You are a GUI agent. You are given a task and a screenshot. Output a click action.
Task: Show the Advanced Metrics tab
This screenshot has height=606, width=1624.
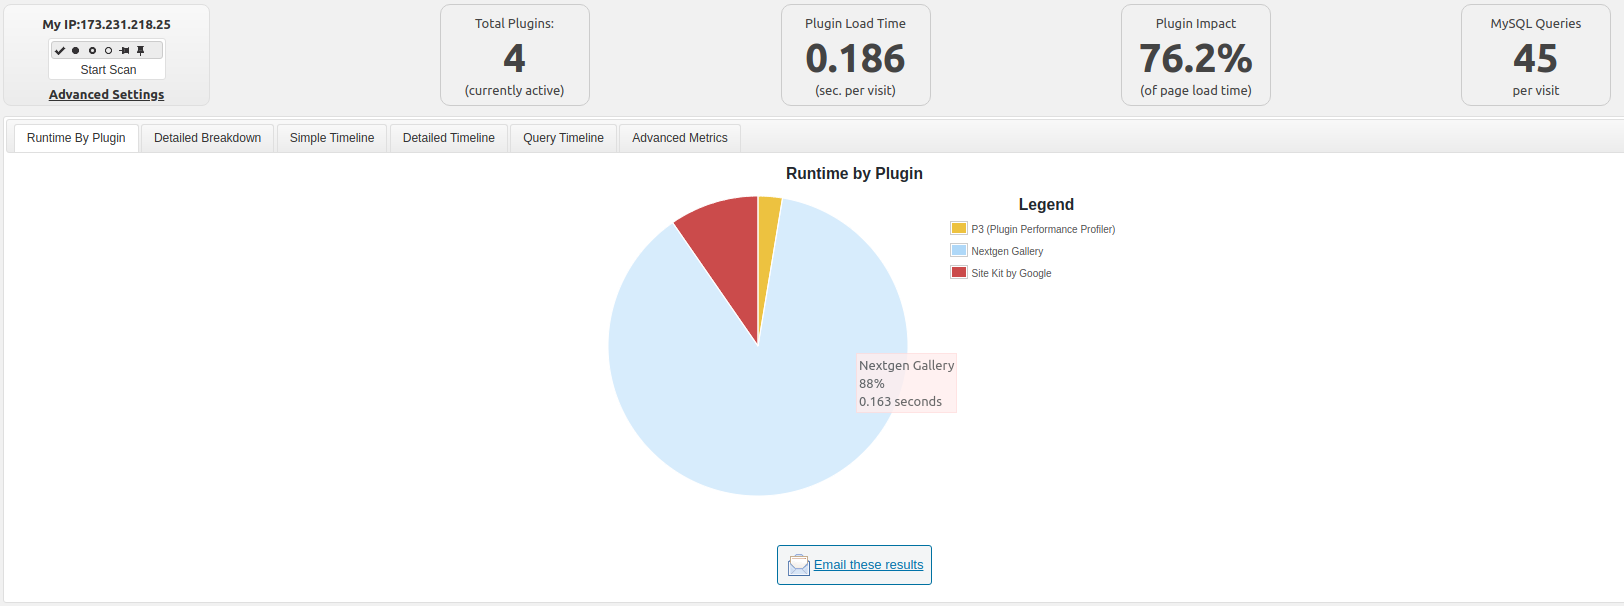point(680,138)
